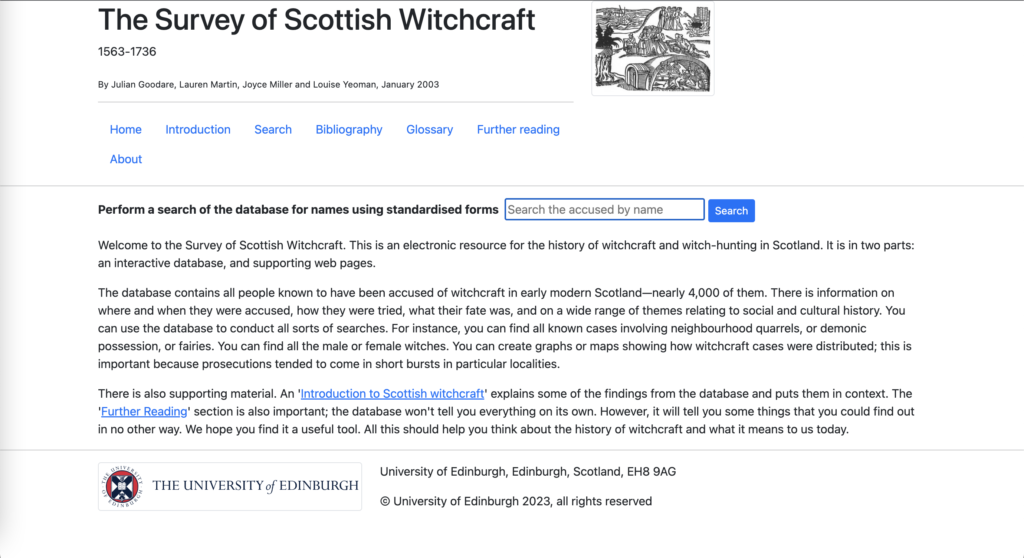Click the witchcraft woodcut illustration thumbnail

pos(652,49)
